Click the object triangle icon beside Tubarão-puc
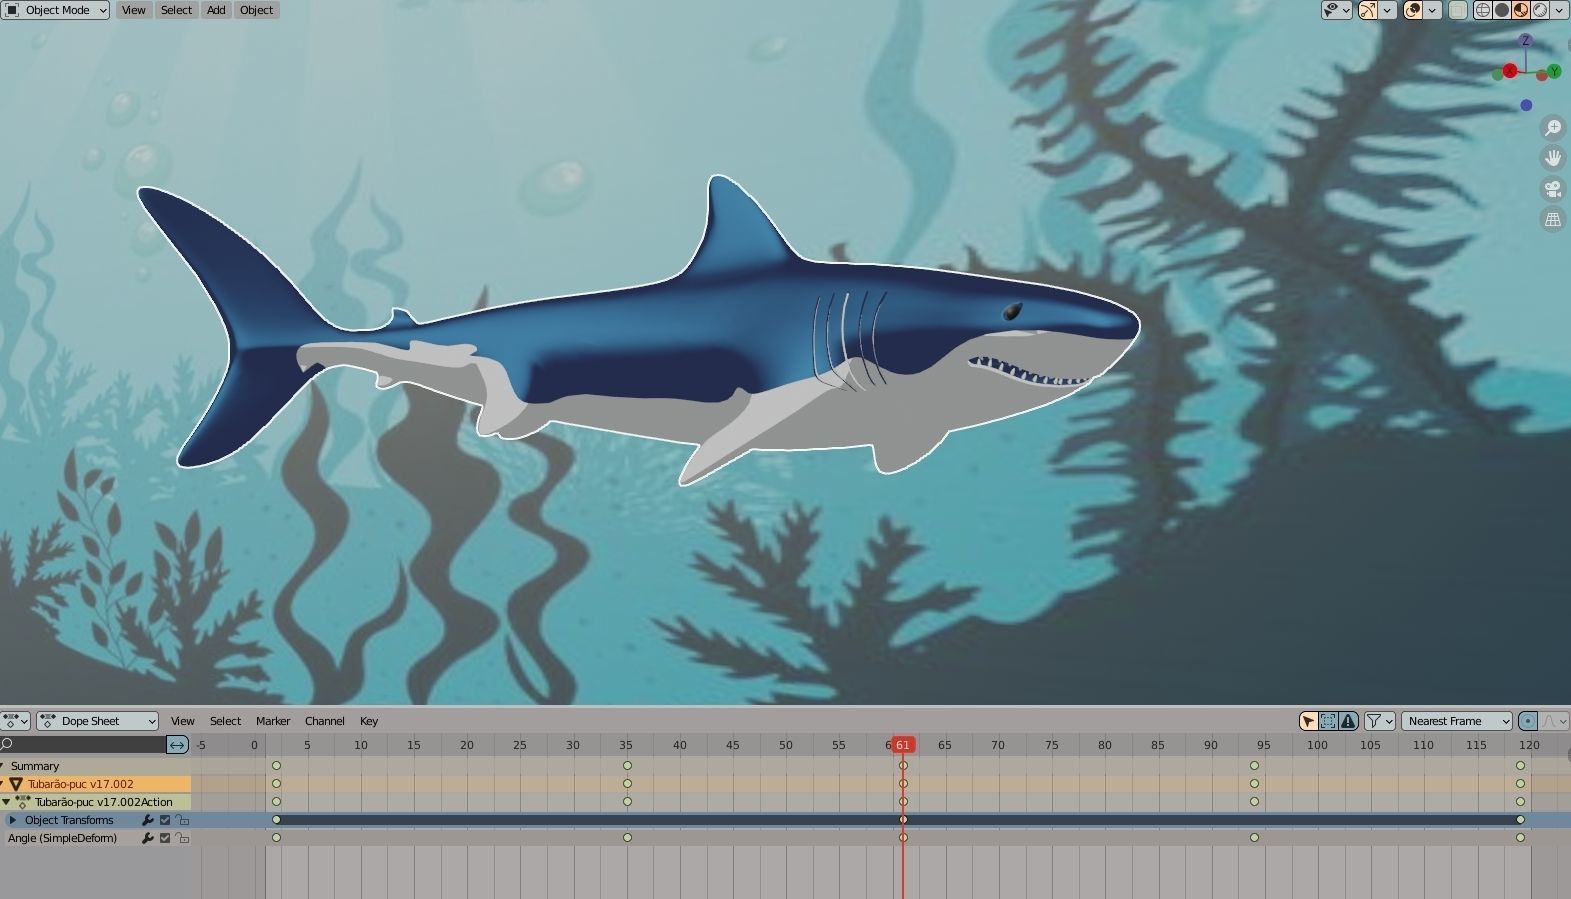The height and width of the screenshot is (899, 1571). click(x=16, y=784)
